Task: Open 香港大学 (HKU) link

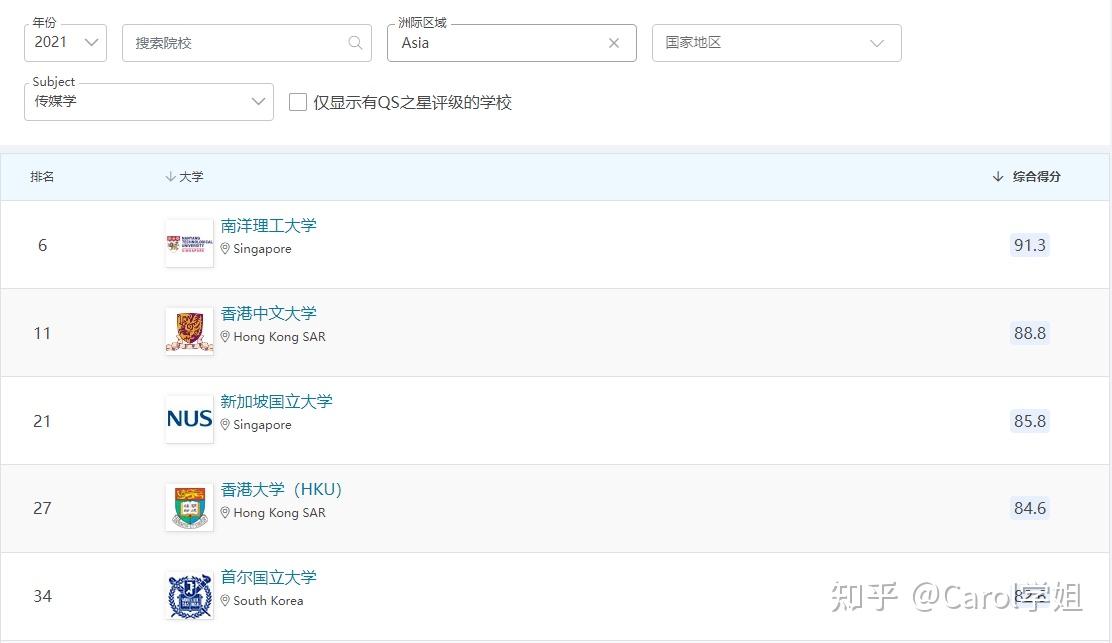Action: pyautogui.click(x=282, y=489)
